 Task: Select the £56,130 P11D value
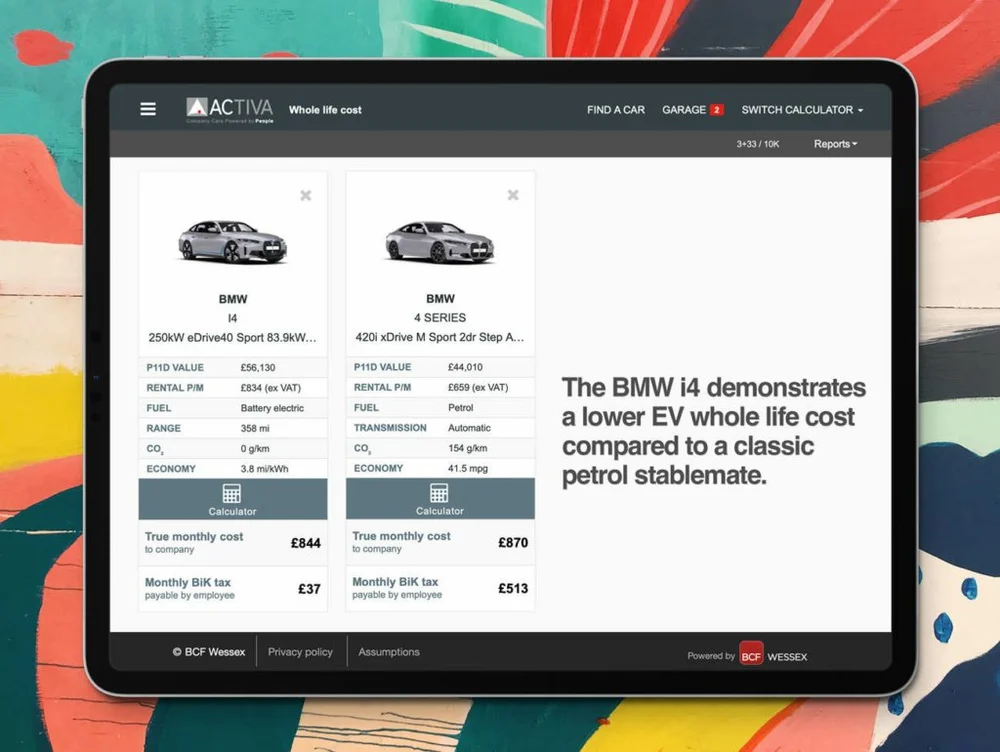(258, 367)
